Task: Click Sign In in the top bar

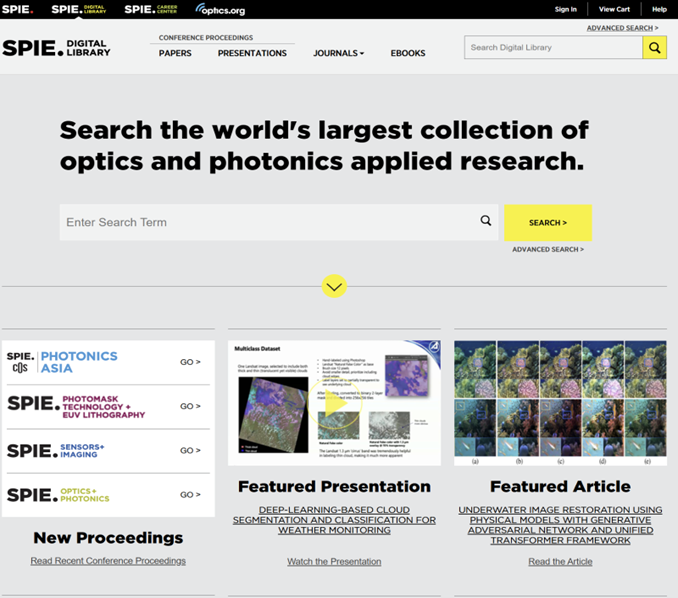Action: [565, 9]
